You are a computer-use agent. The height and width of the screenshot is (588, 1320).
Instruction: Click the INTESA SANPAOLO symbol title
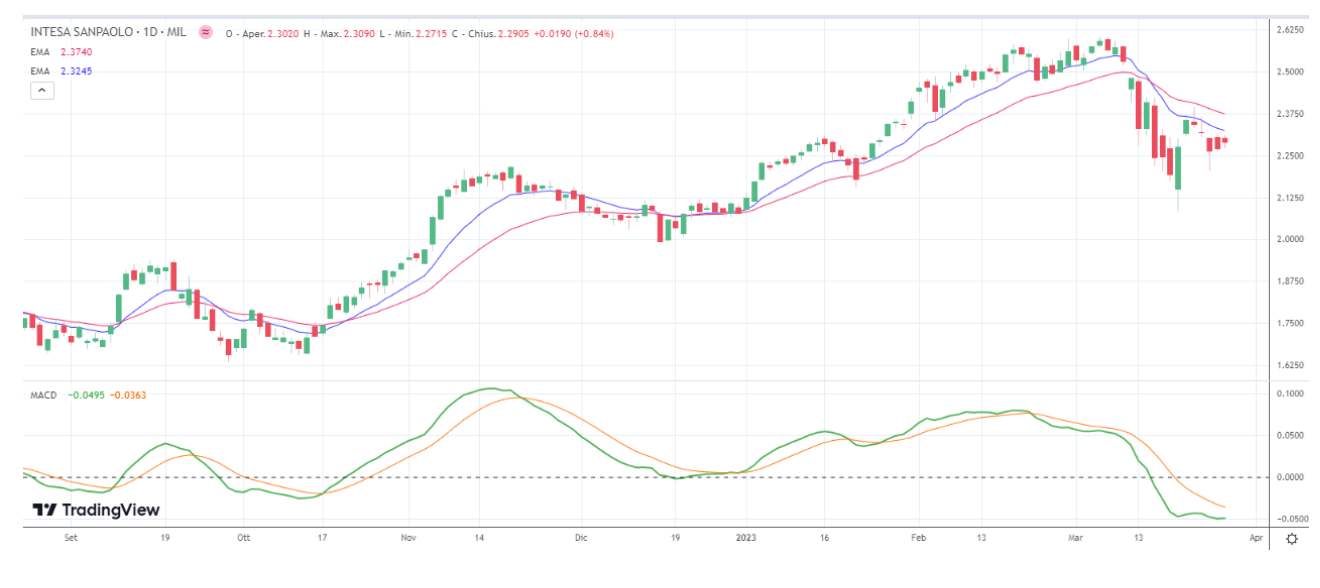coord(108,32)
